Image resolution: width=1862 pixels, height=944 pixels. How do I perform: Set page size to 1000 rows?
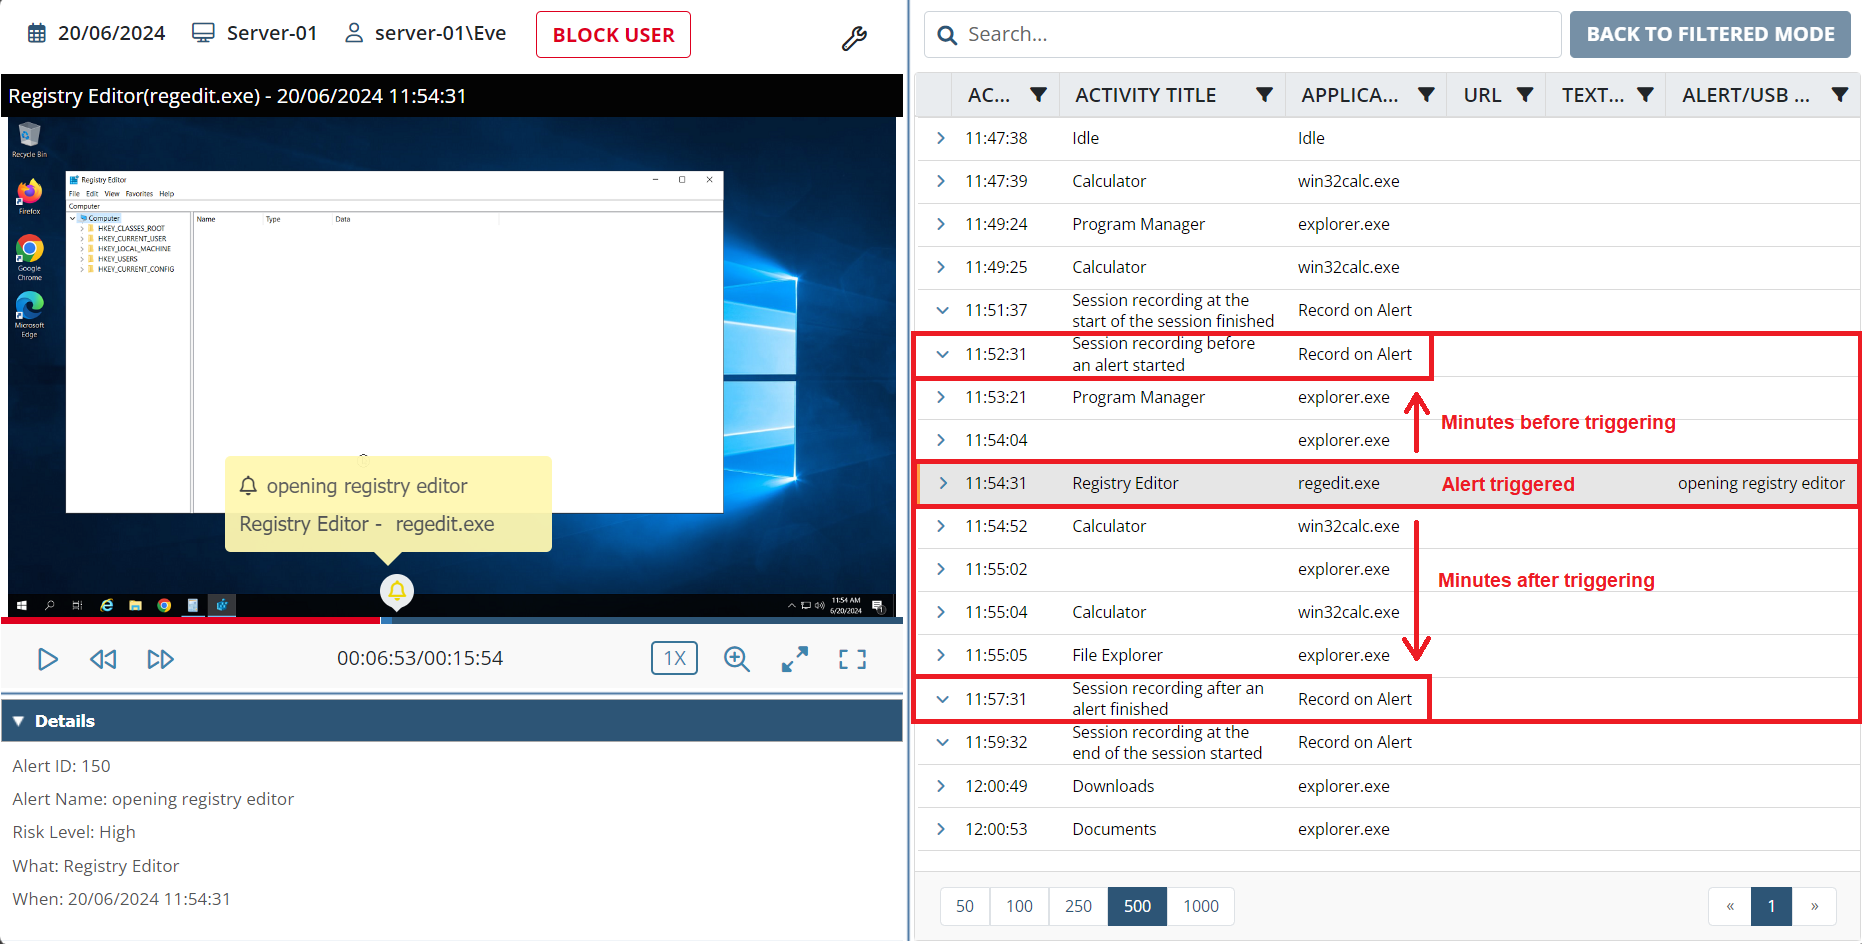coord(1200,906)
